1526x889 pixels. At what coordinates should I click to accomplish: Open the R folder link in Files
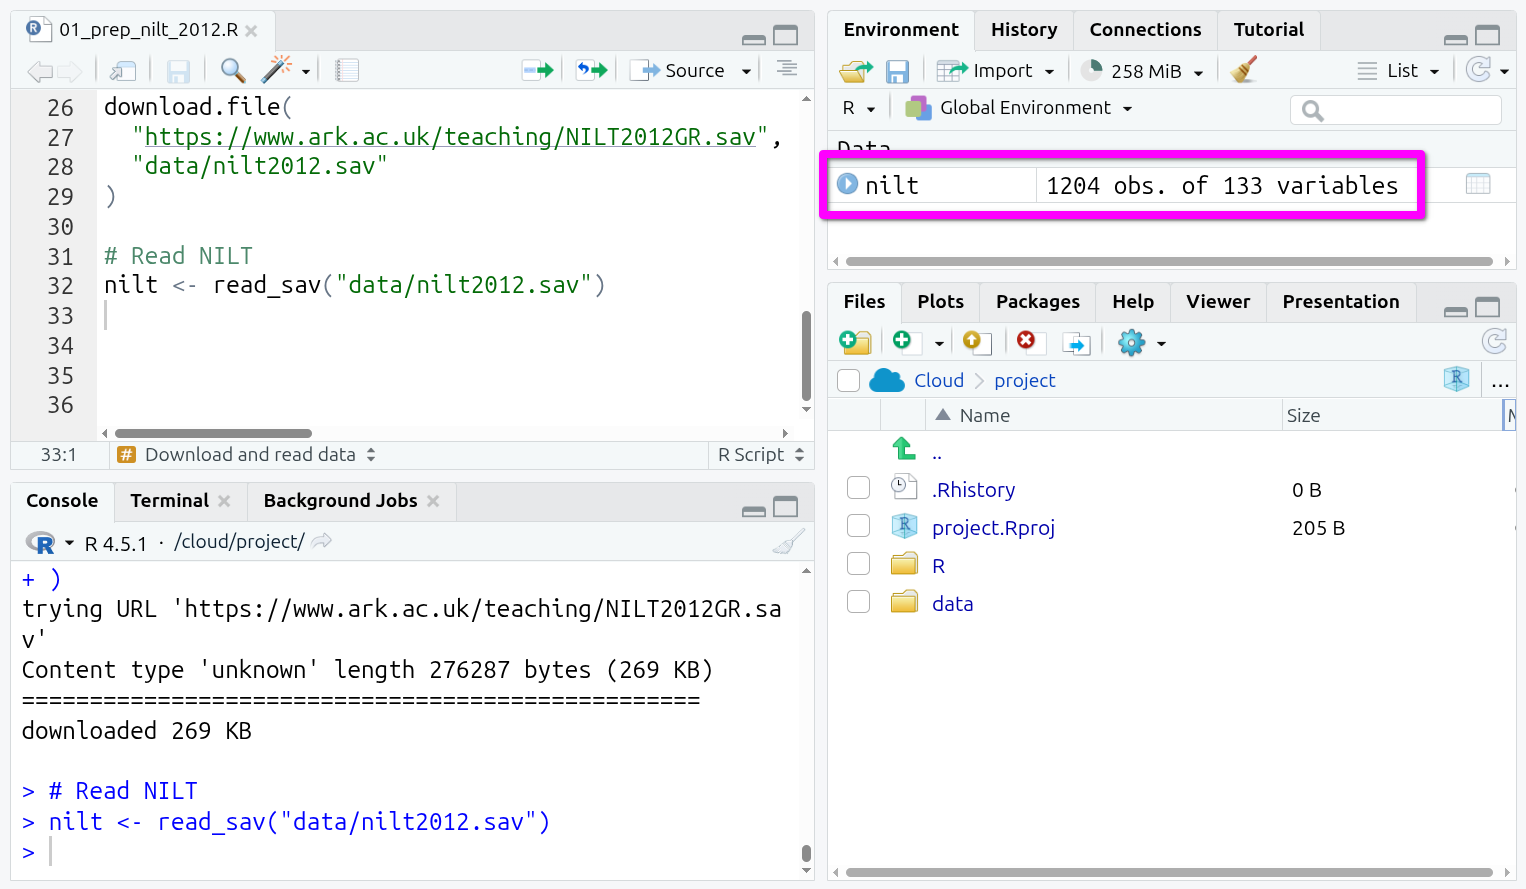[x=938, y=566]
